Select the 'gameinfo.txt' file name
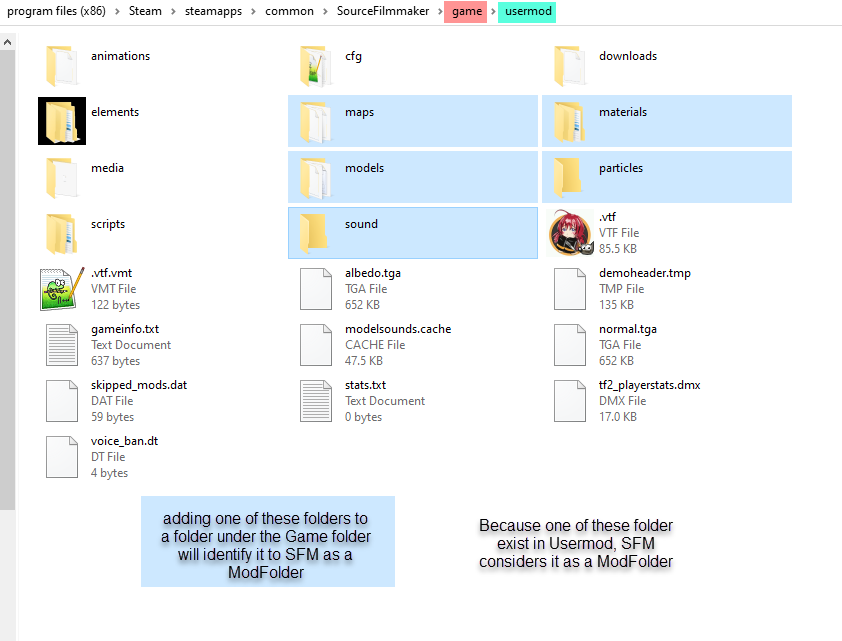 point(125,329)
